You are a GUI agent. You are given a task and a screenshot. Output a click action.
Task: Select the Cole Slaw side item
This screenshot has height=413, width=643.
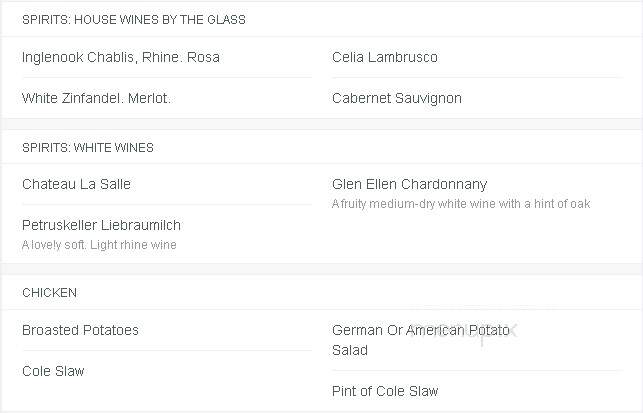pyautogui.click(x=53, y=371)
